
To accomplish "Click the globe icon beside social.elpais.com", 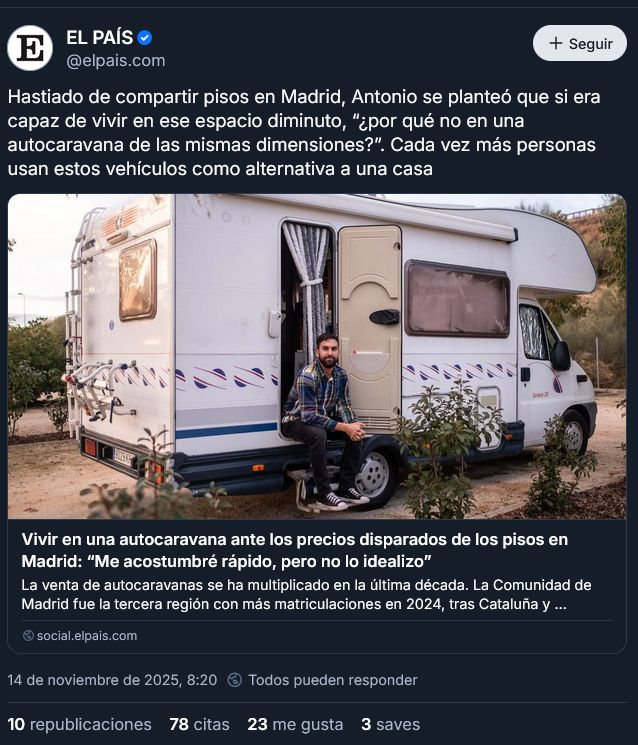I will 29,636.
